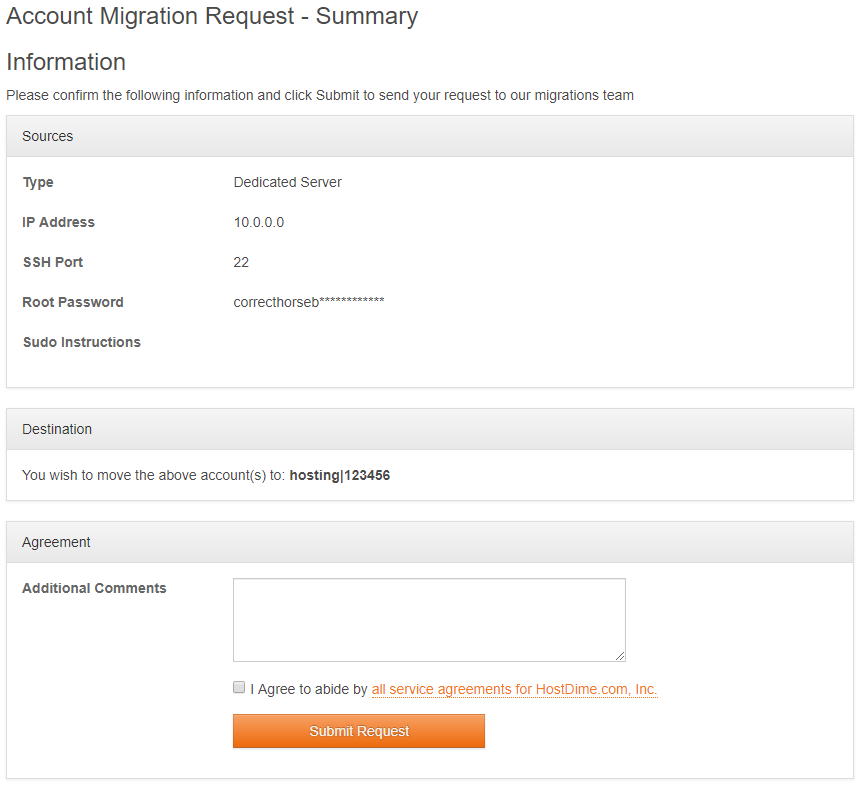Click the Type field label
The height and width of the screenshot is (788, 861).
click(x=37, y=182)
